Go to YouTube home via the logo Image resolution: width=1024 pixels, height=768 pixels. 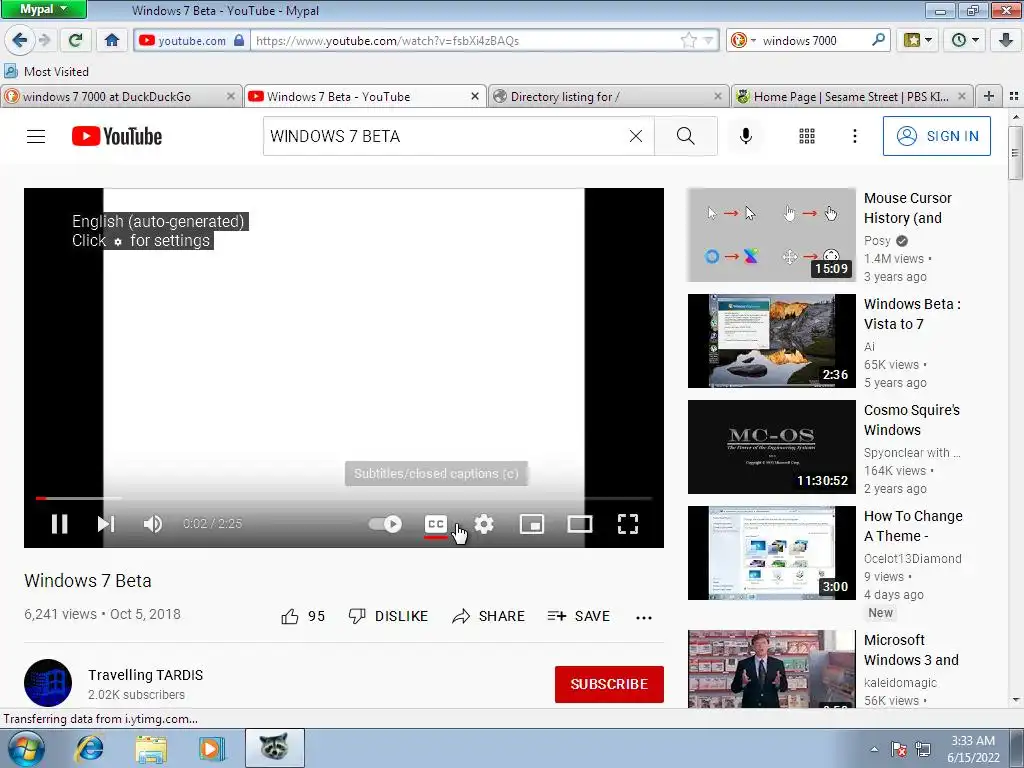[117, 136]
